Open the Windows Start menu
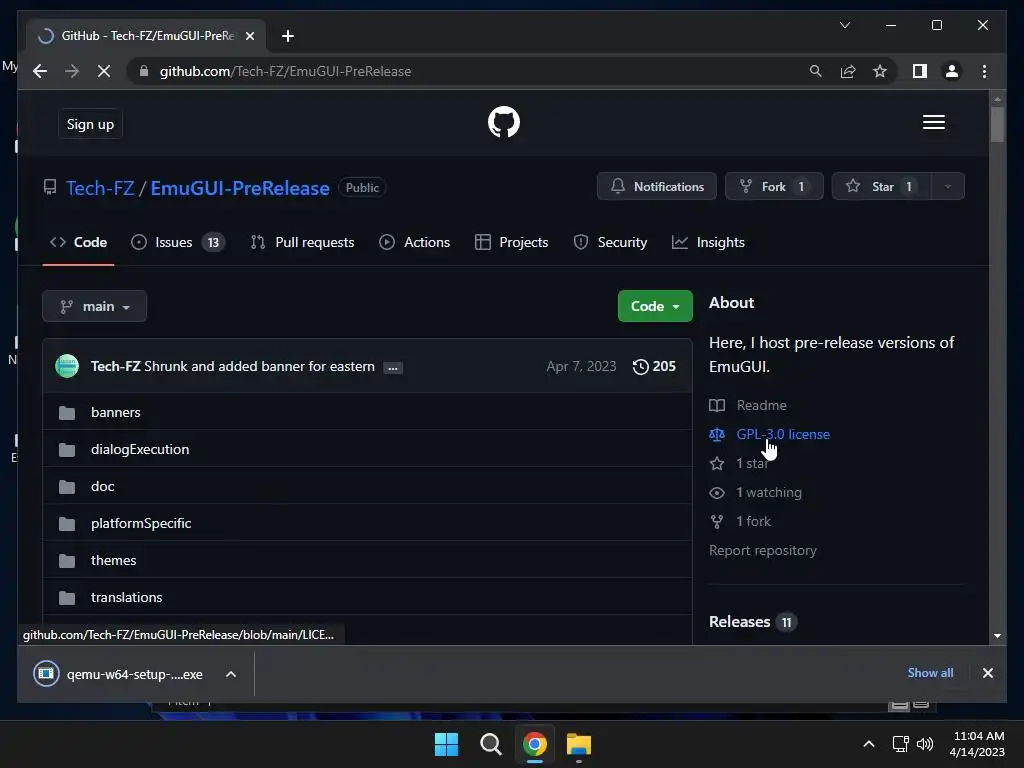The width and height of the screenshot is (1024, 768). point(447,744)
